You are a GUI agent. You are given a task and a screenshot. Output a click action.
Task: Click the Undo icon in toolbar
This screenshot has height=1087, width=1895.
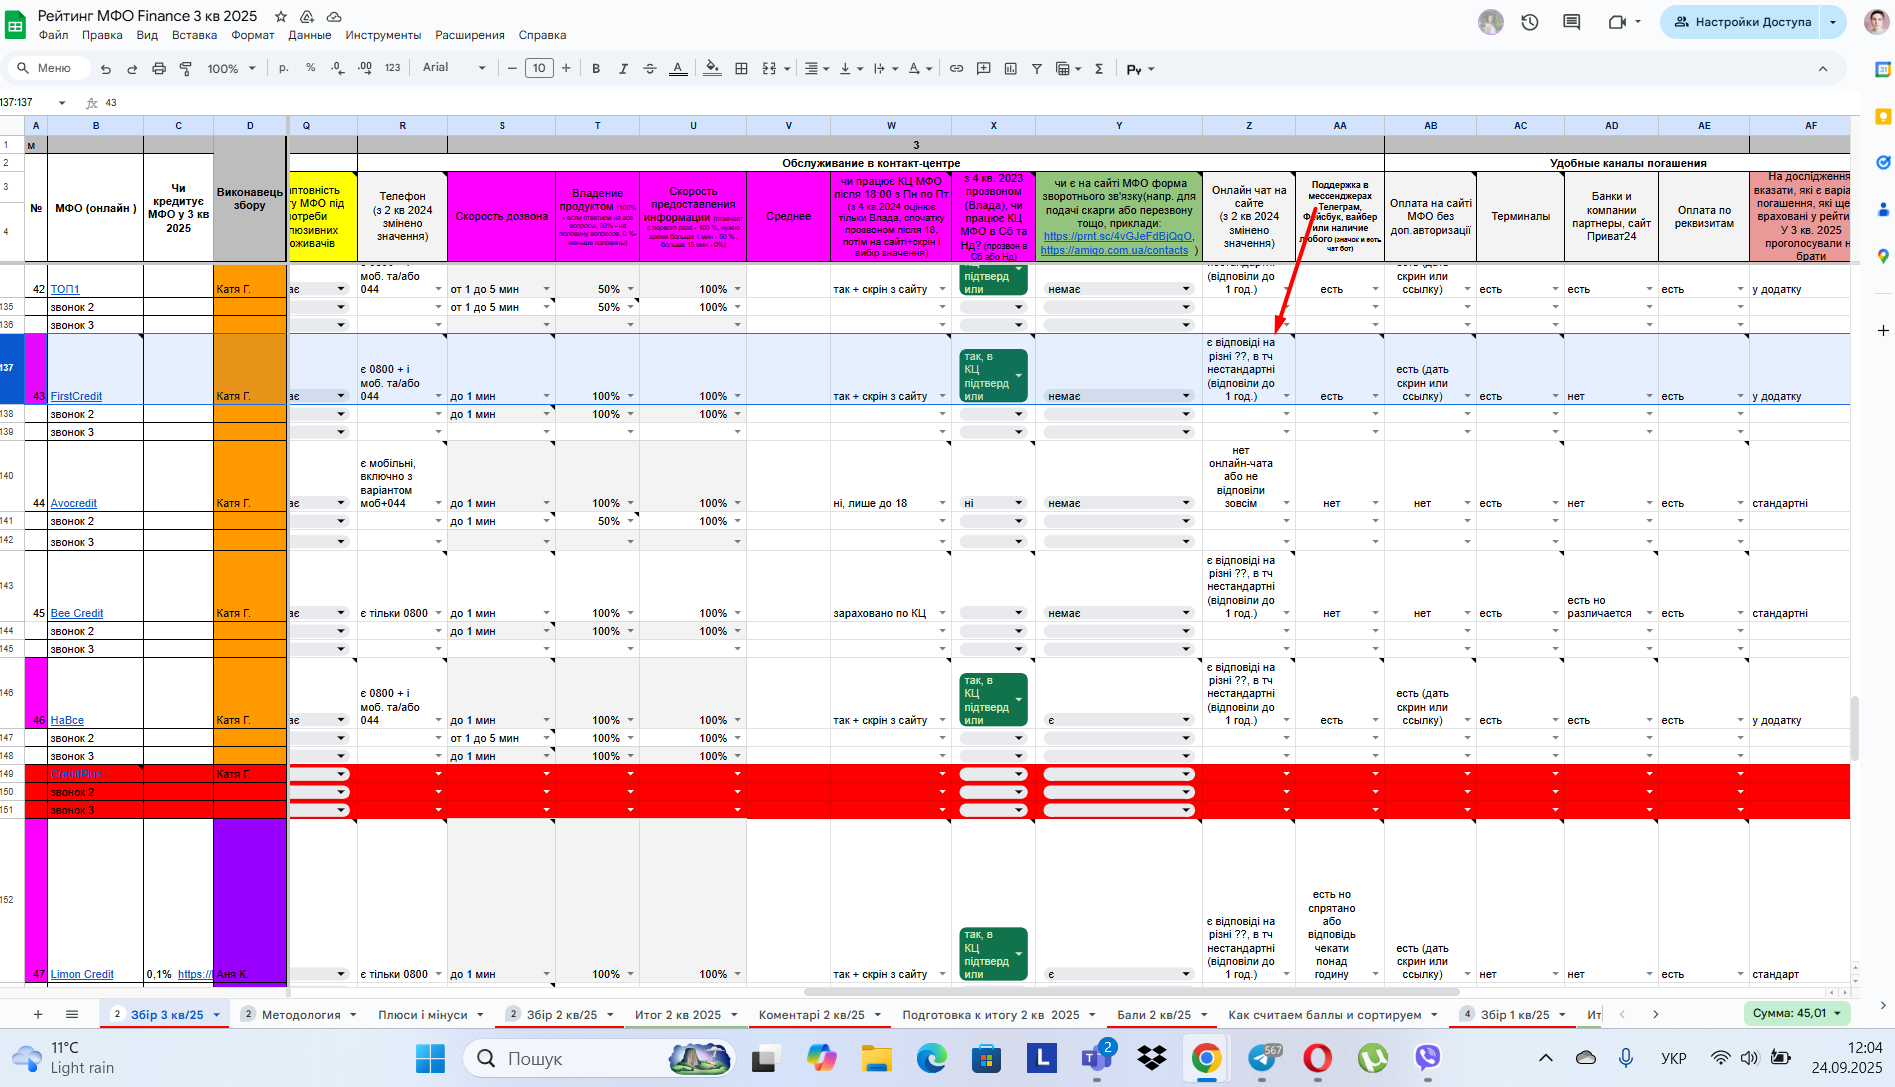point(105,69)
